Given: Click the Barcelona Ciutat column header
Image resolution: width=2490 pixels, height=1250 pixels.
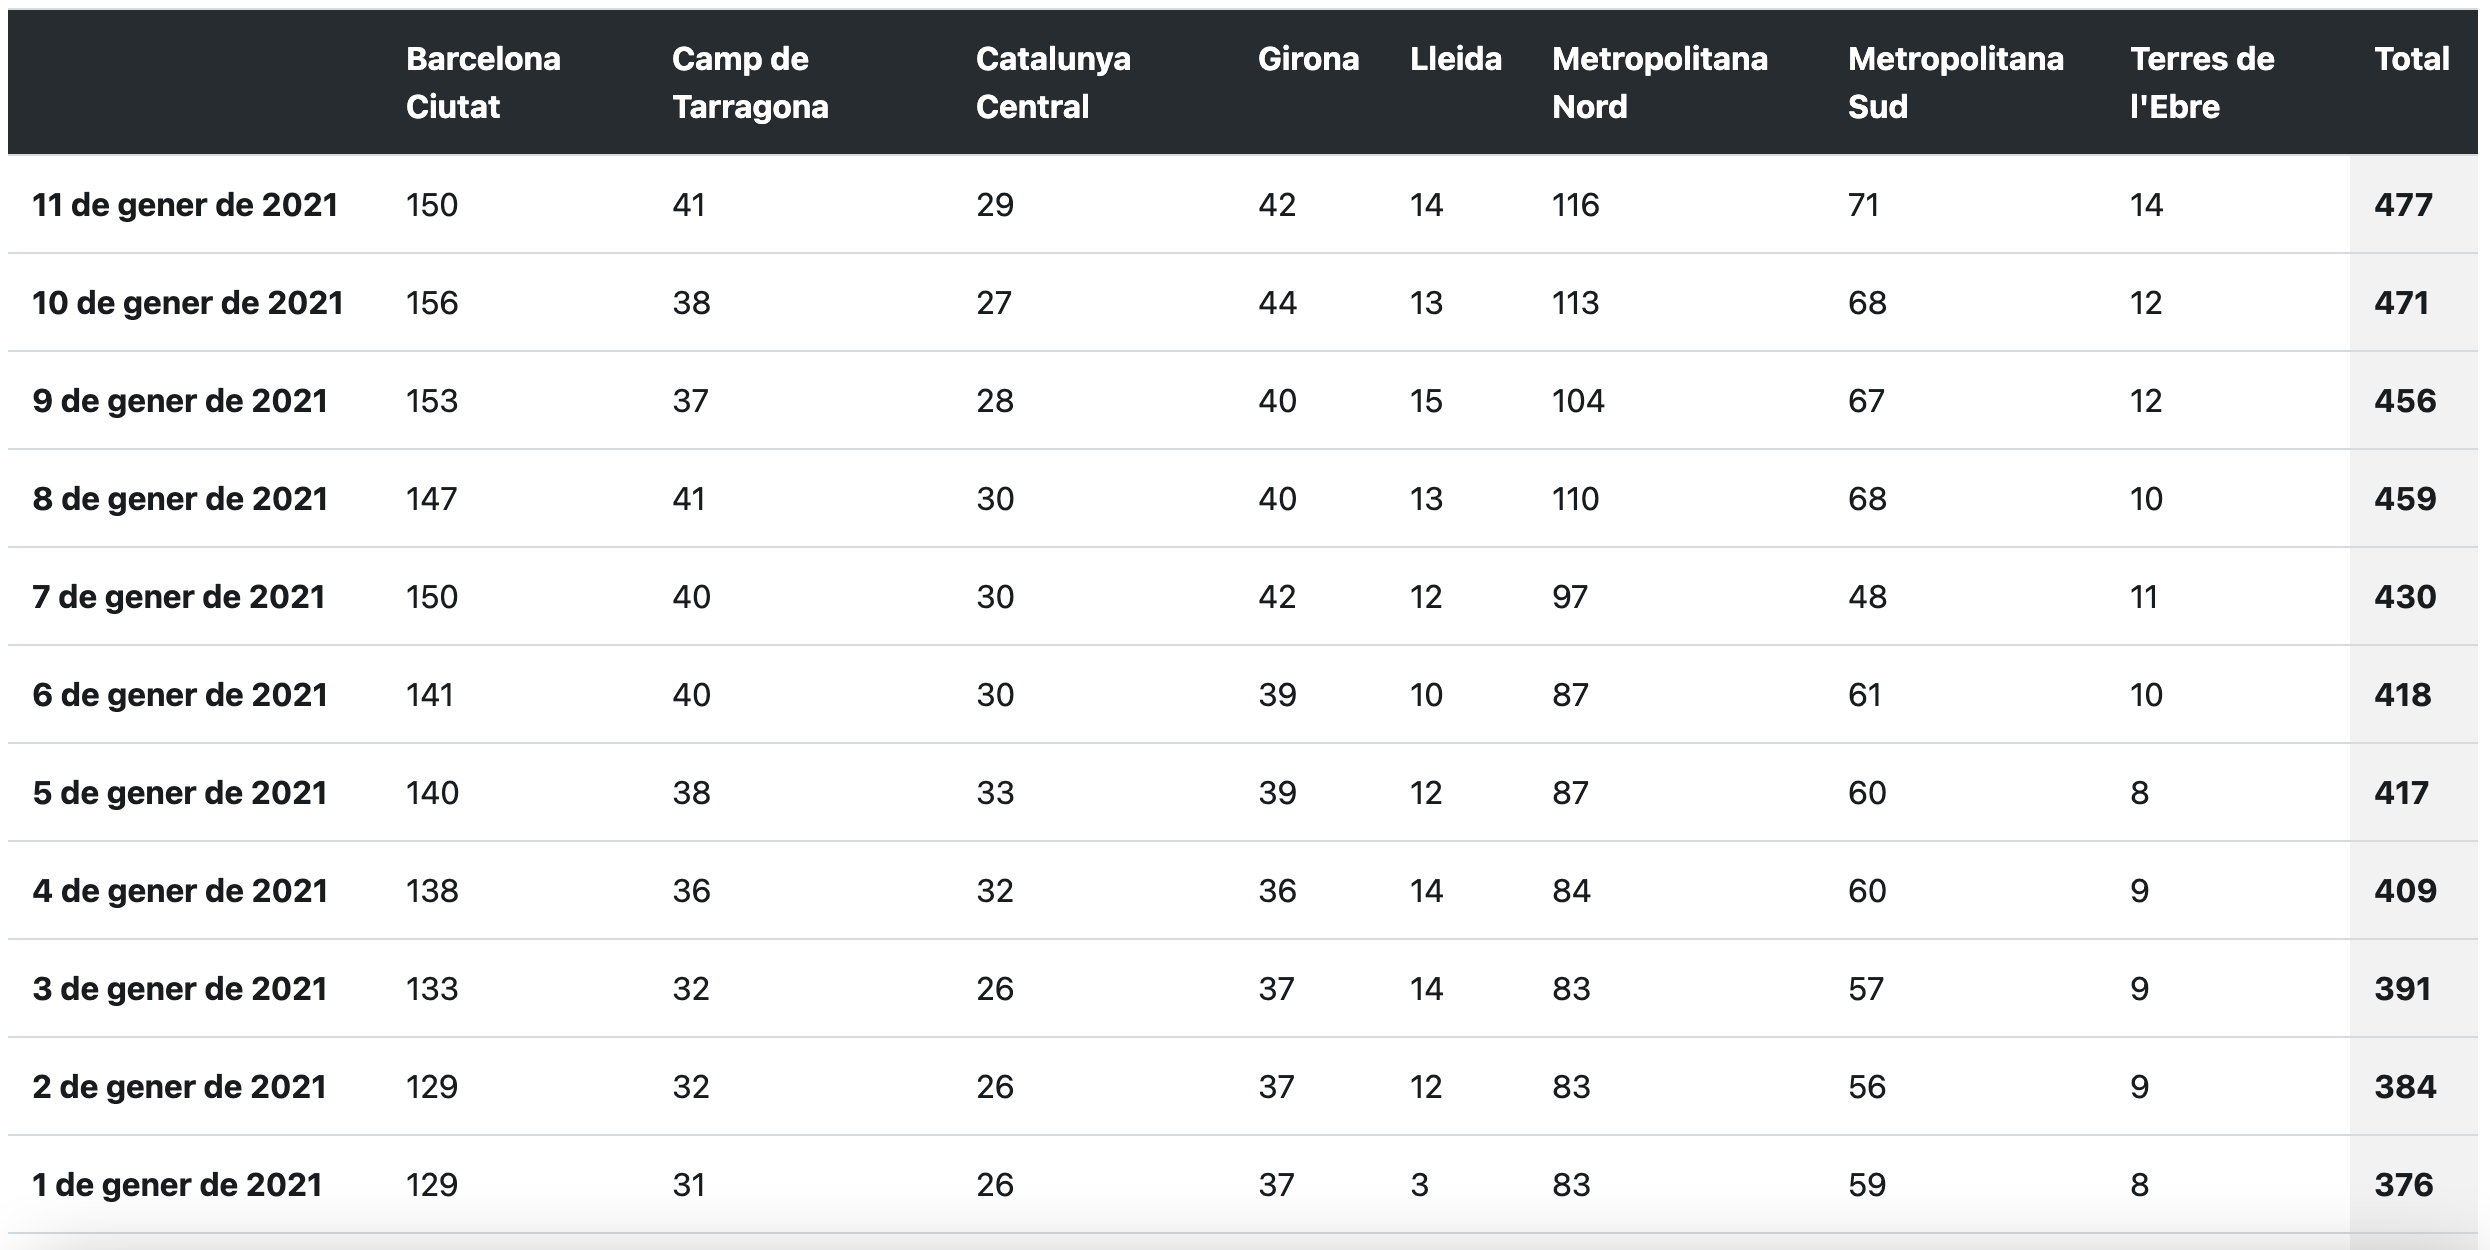Looking at the screenshot, I should click(x=483, y=82).
